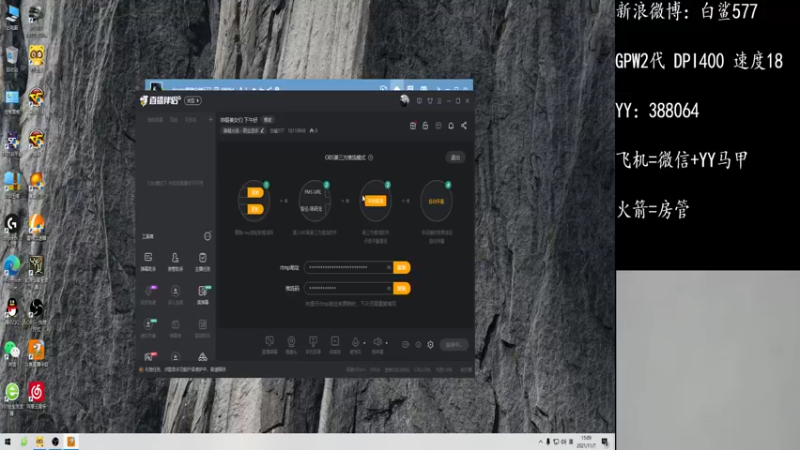Click the record icon beside settings gear
This screenshot has width=800, height=450.
pyautogui.click(x=418, y=345)
